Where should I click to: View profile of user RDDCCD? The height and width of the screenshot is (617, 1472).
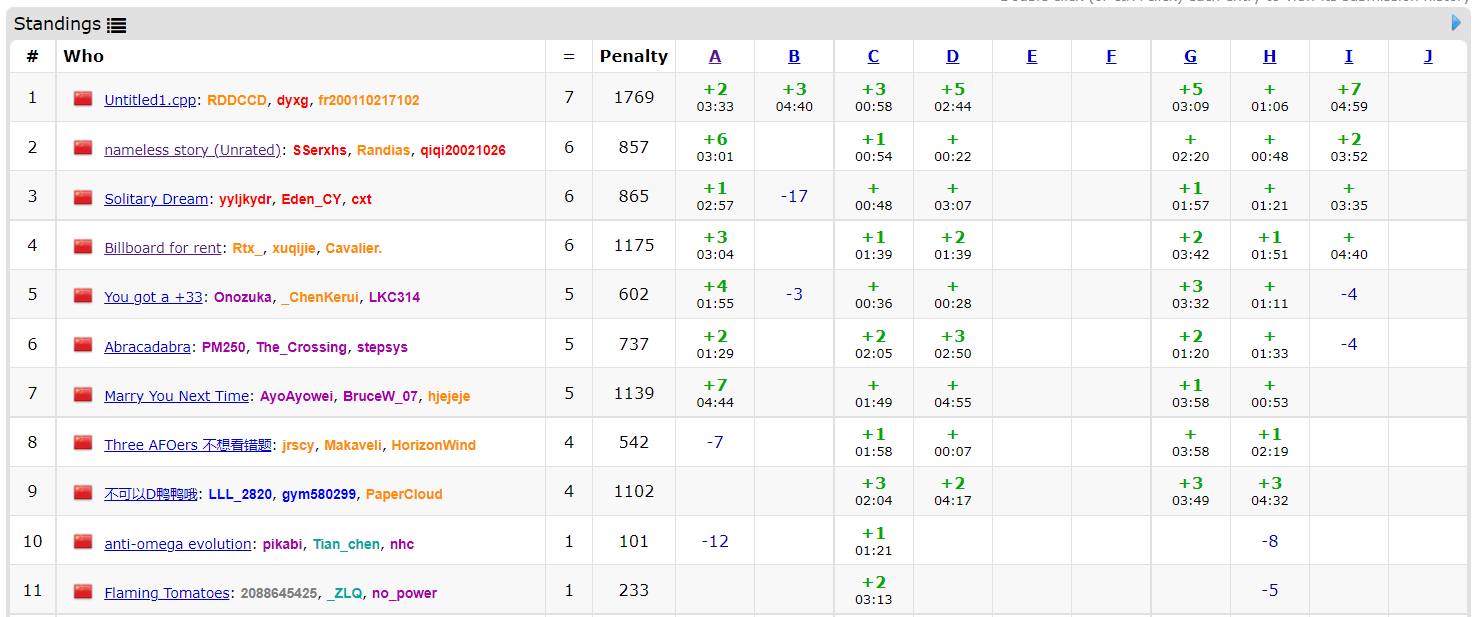[237, 100]
